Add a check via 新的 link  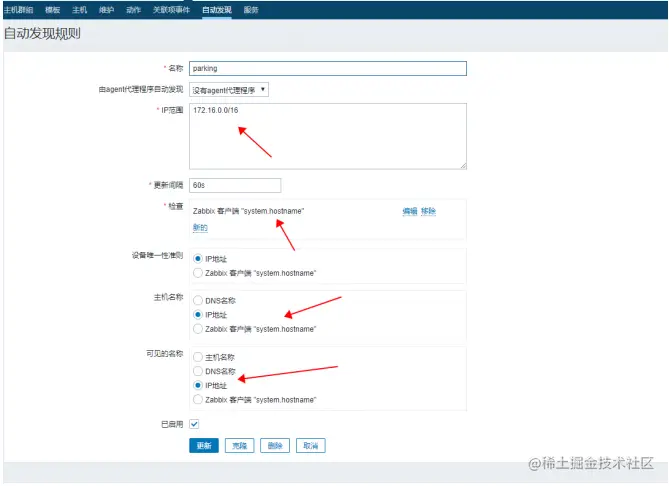[x=200, y=228]
